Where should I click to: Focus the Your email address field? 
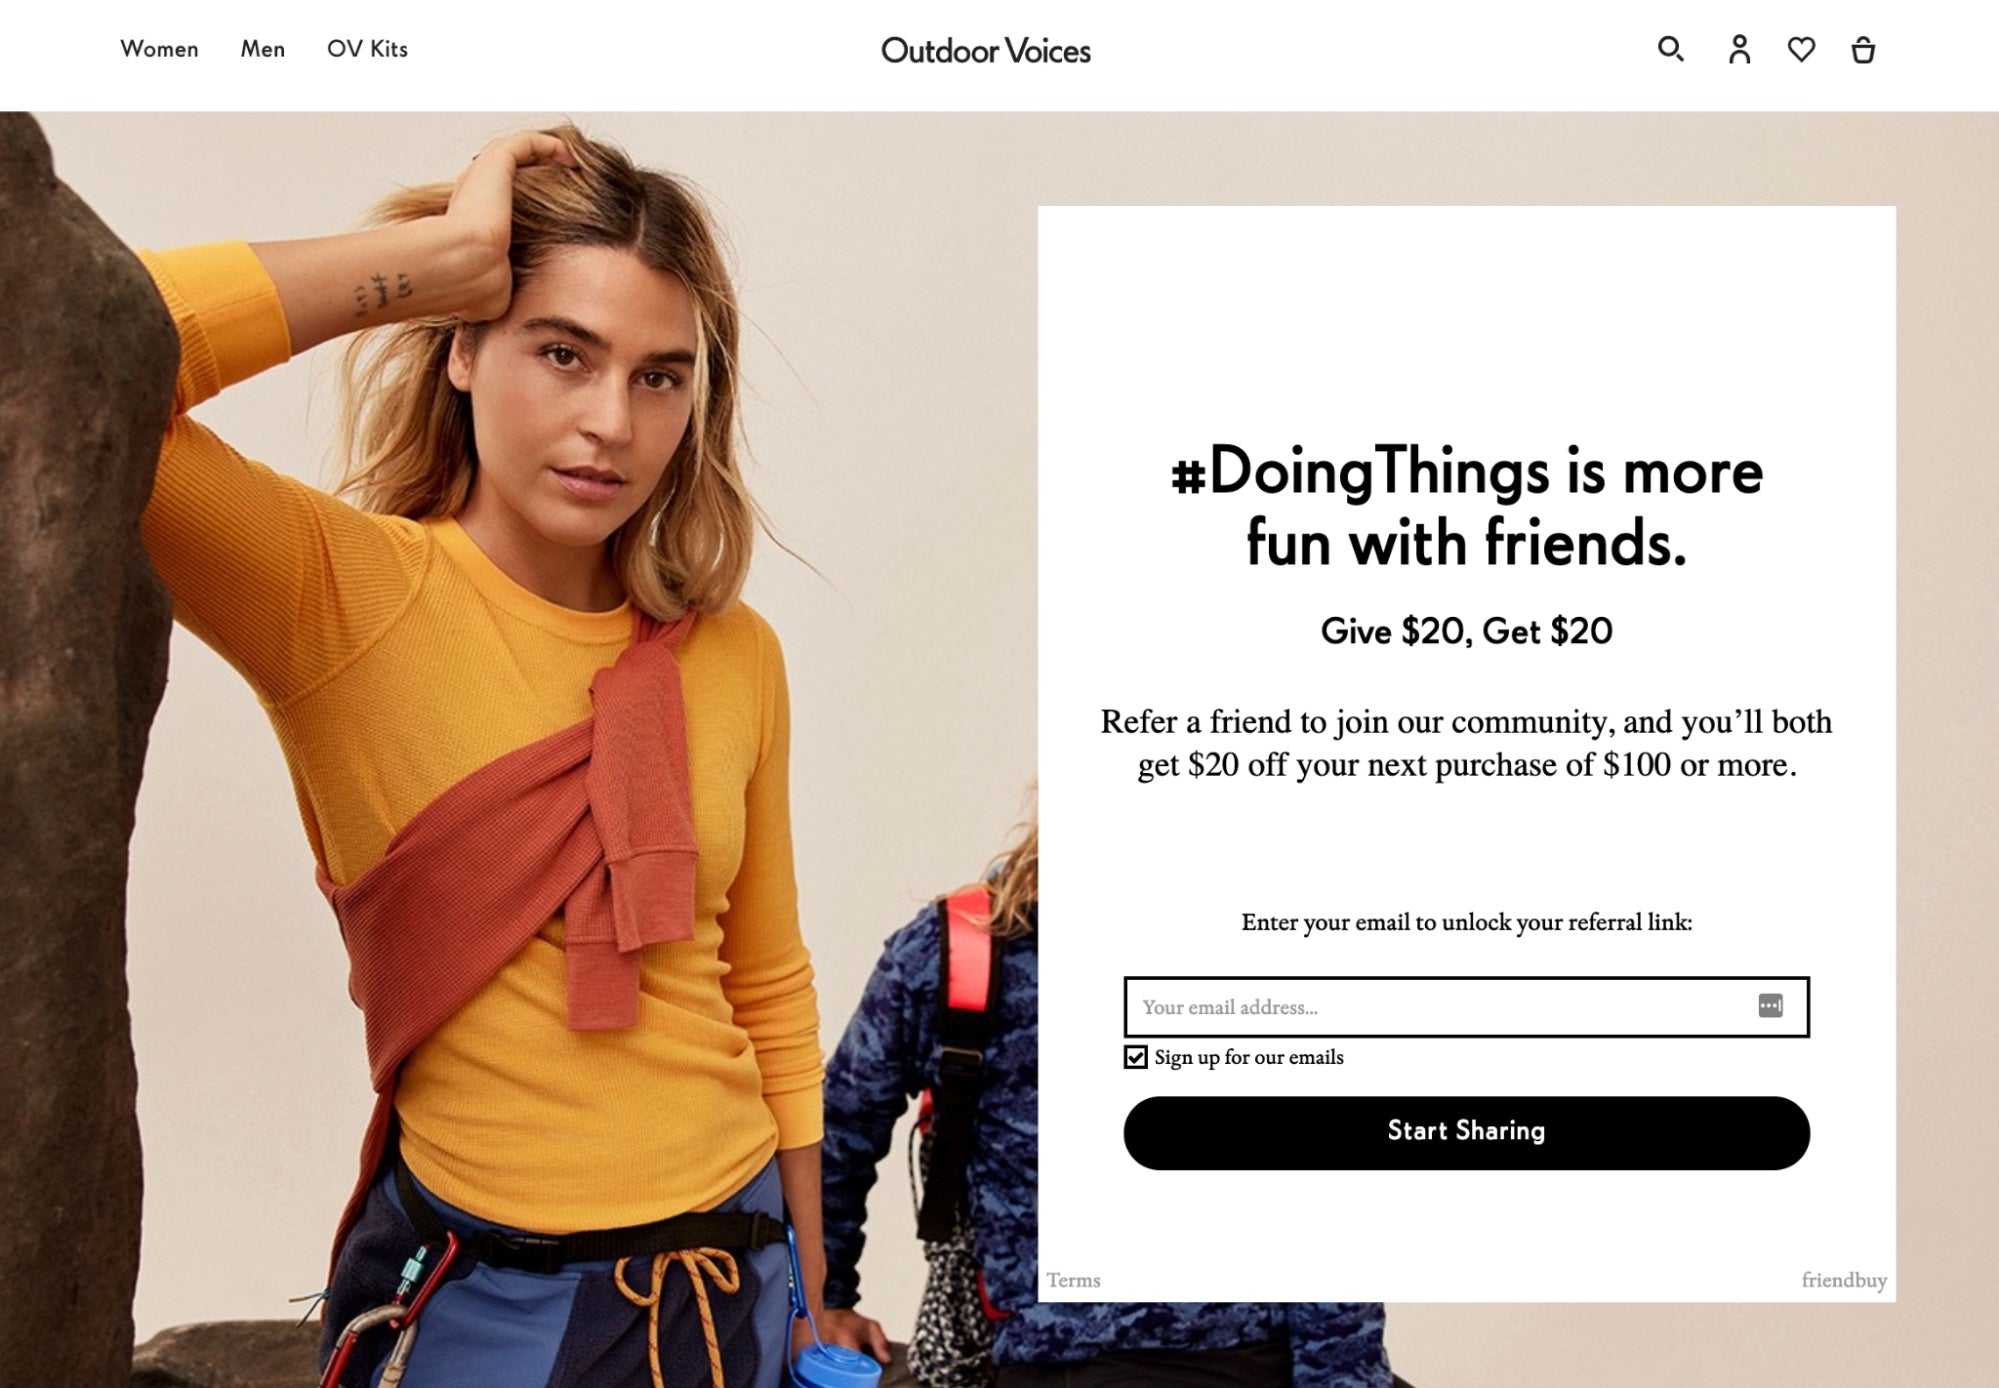point(1466,1007)
